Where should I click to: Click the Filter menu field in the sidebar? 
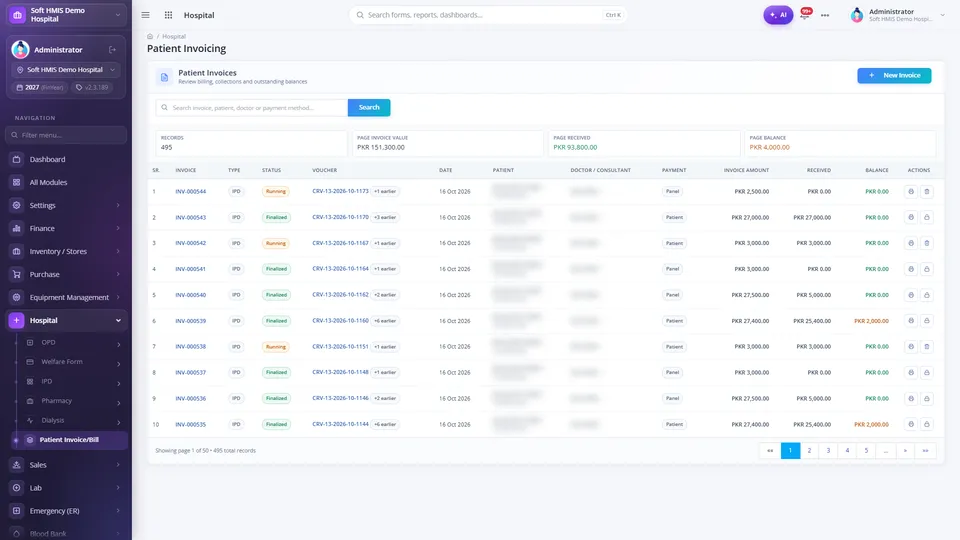click(66, 135)
